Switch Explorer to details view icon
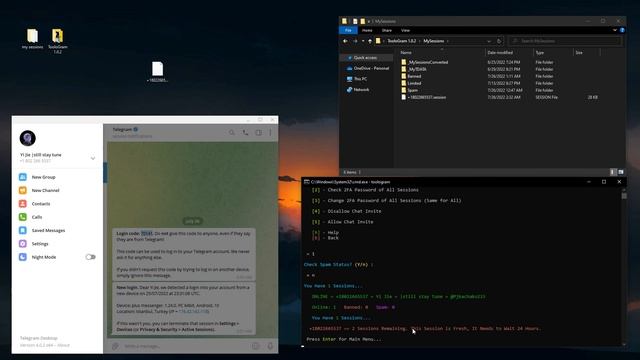This screenshot has width=640, height=360. tap(613, 172)
